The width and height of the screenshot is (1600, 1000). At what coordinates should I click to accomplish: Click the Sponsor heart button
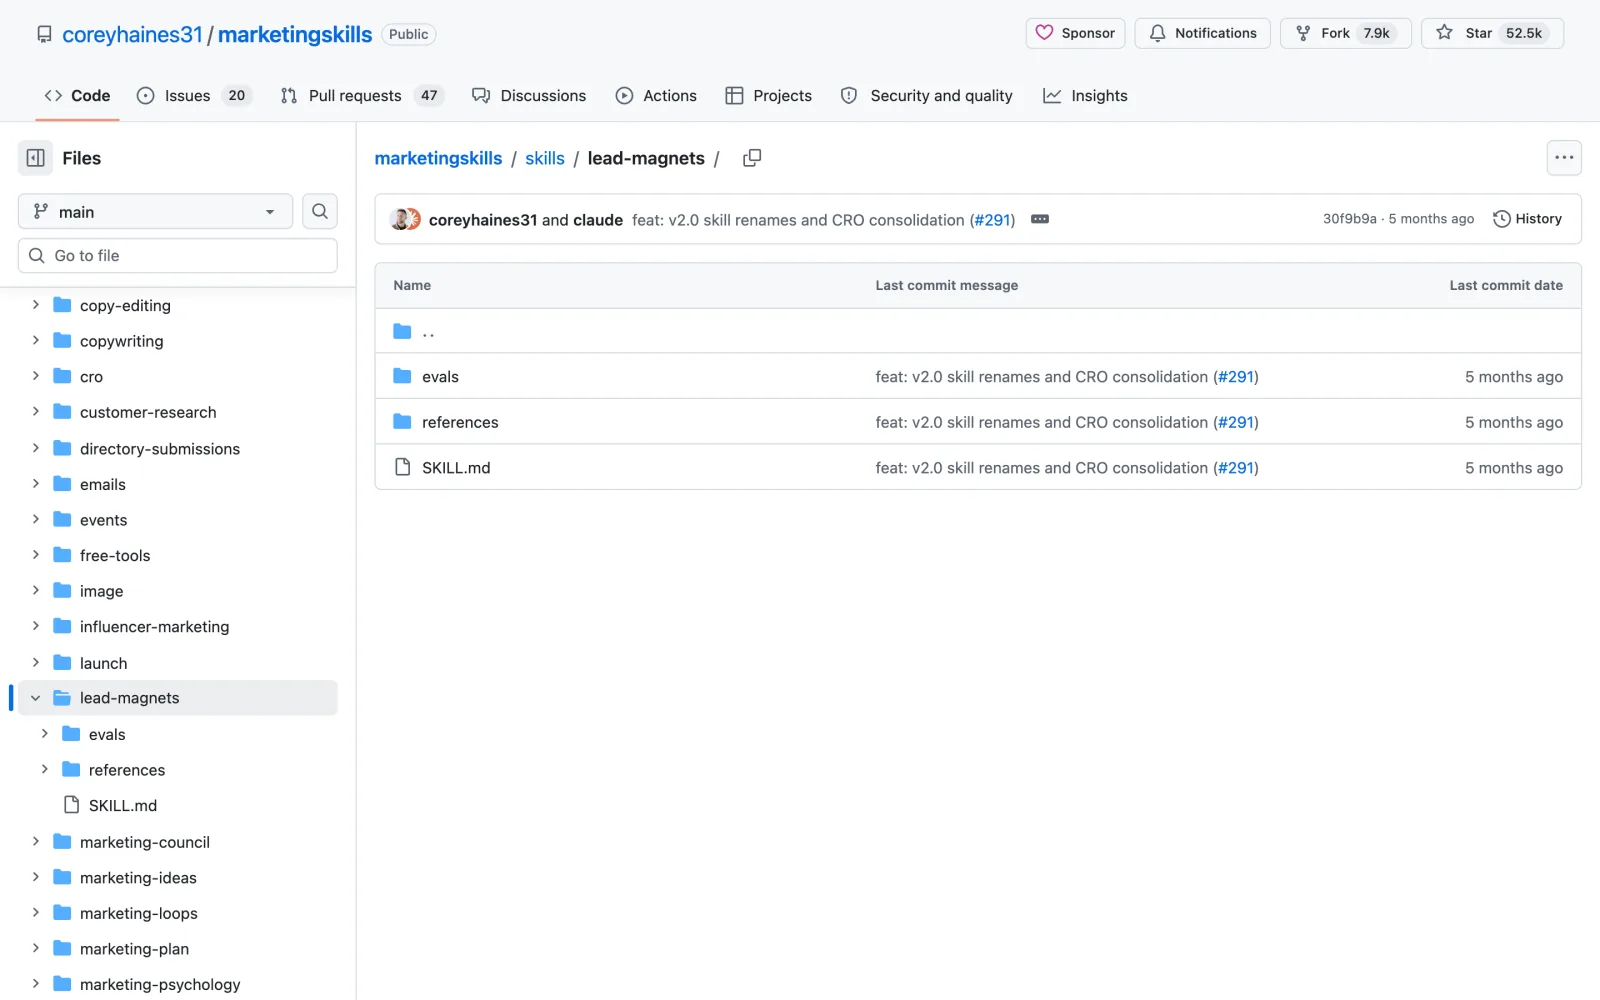(x=1075, y=33)
